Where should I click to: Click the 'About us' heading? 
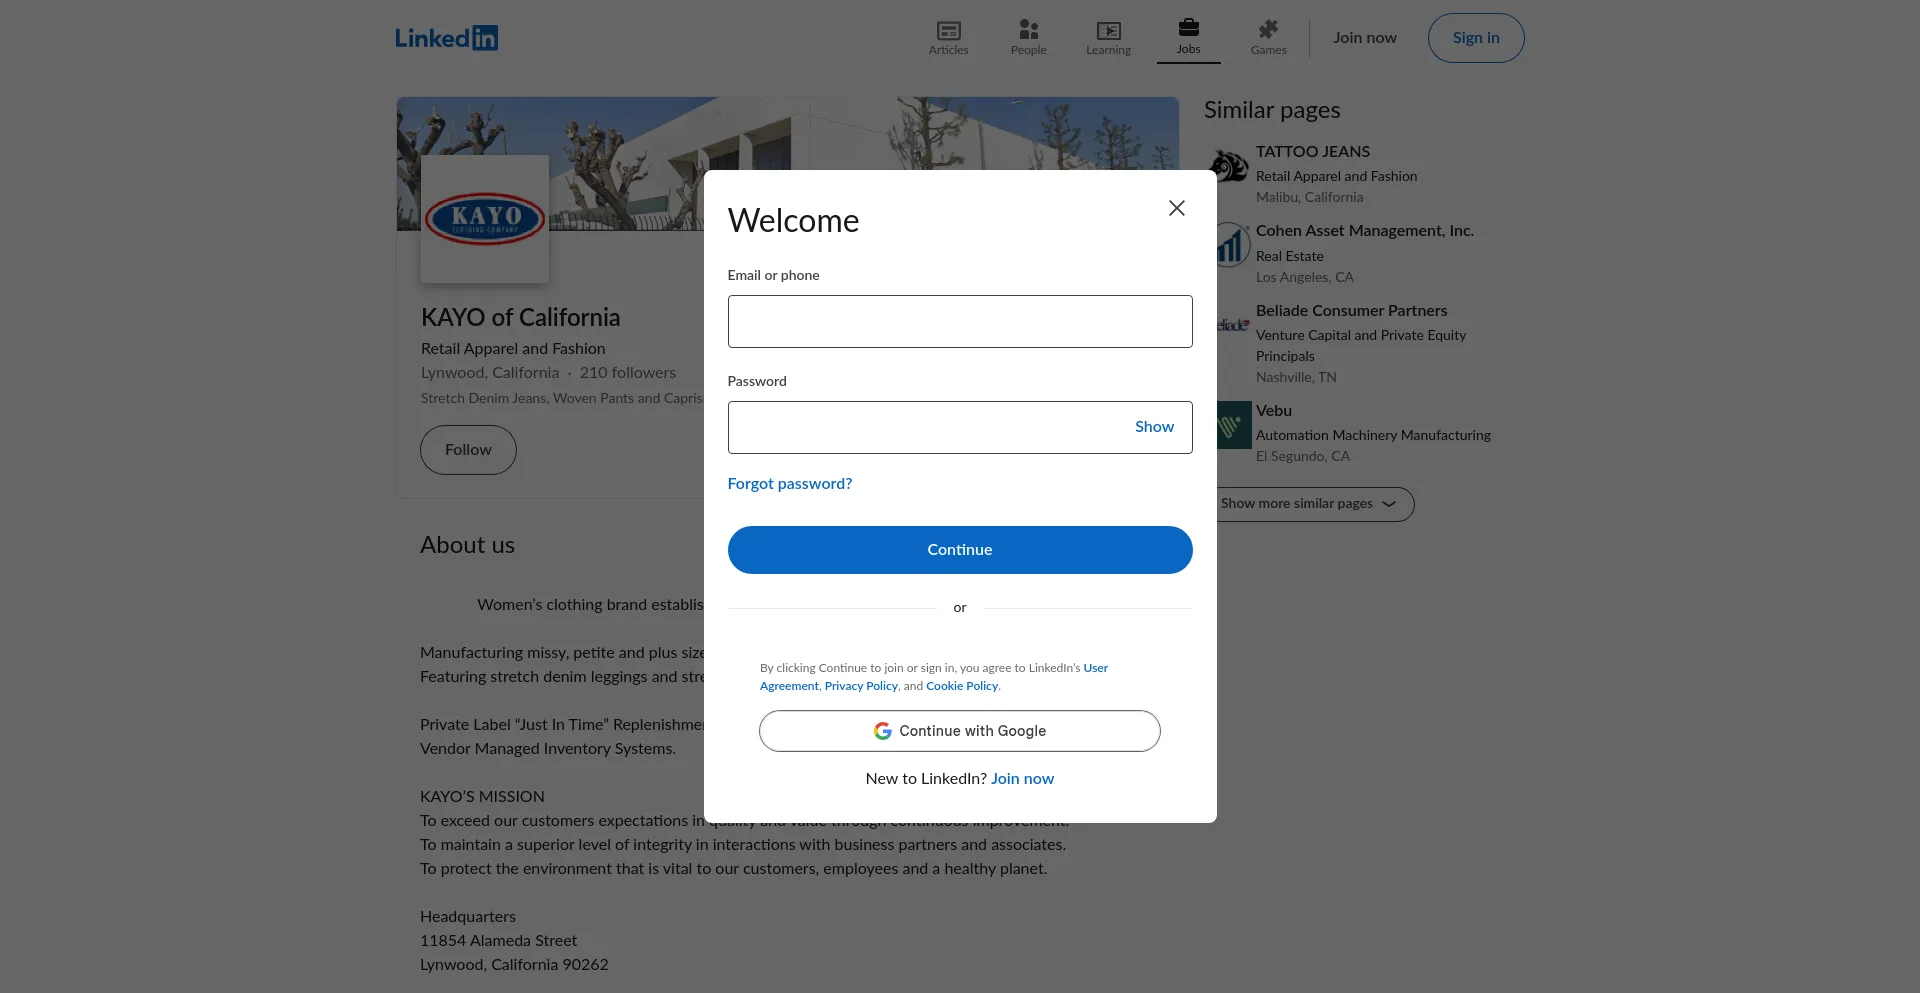(467, 545)
